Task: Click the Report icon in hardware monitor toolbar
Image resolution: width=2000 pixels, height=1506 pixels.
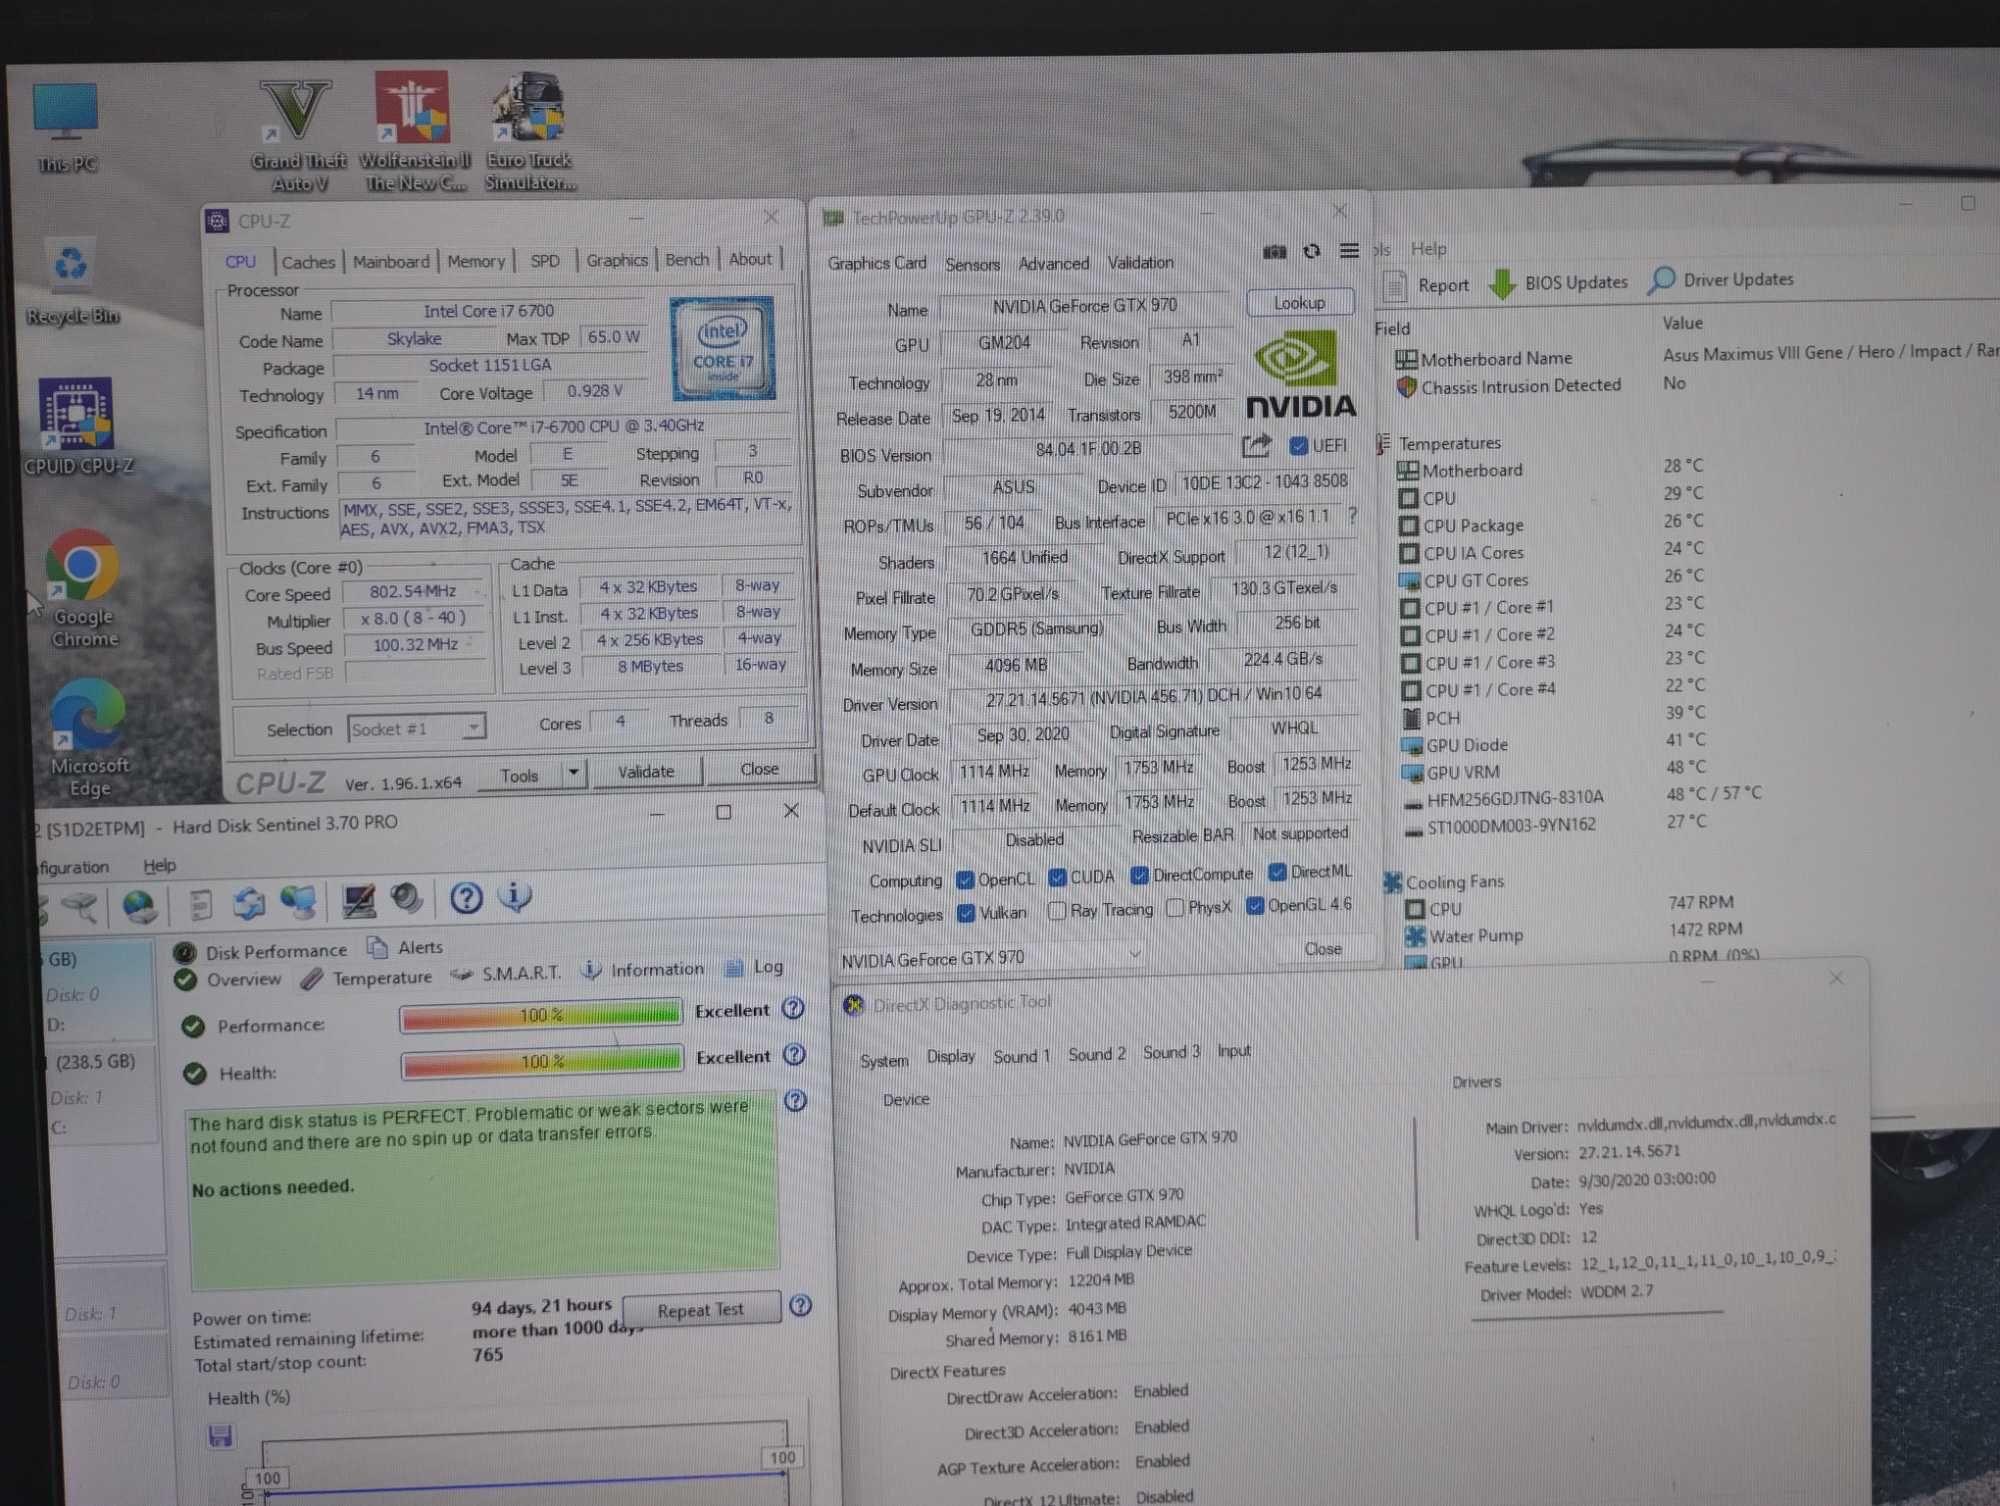Action: click(x=1395, y=286)
